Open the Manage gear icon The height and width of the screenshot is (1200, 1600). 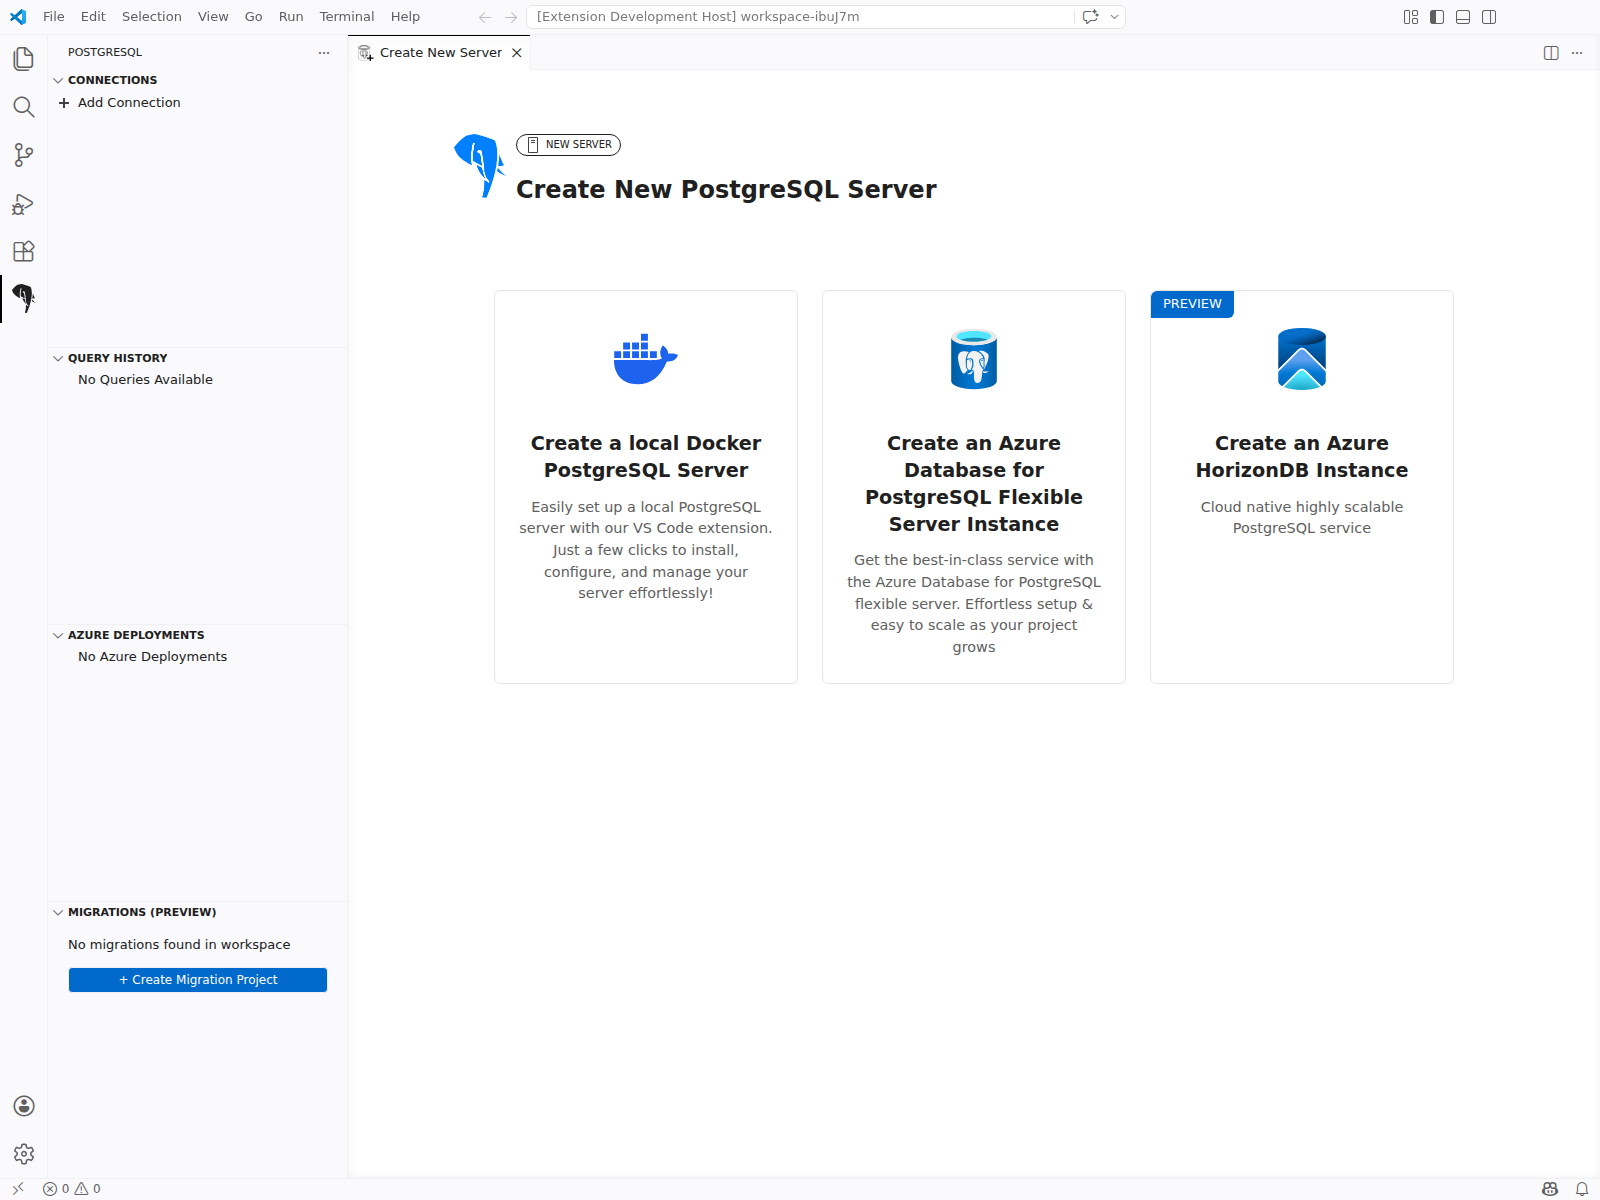coord(24,1154)
